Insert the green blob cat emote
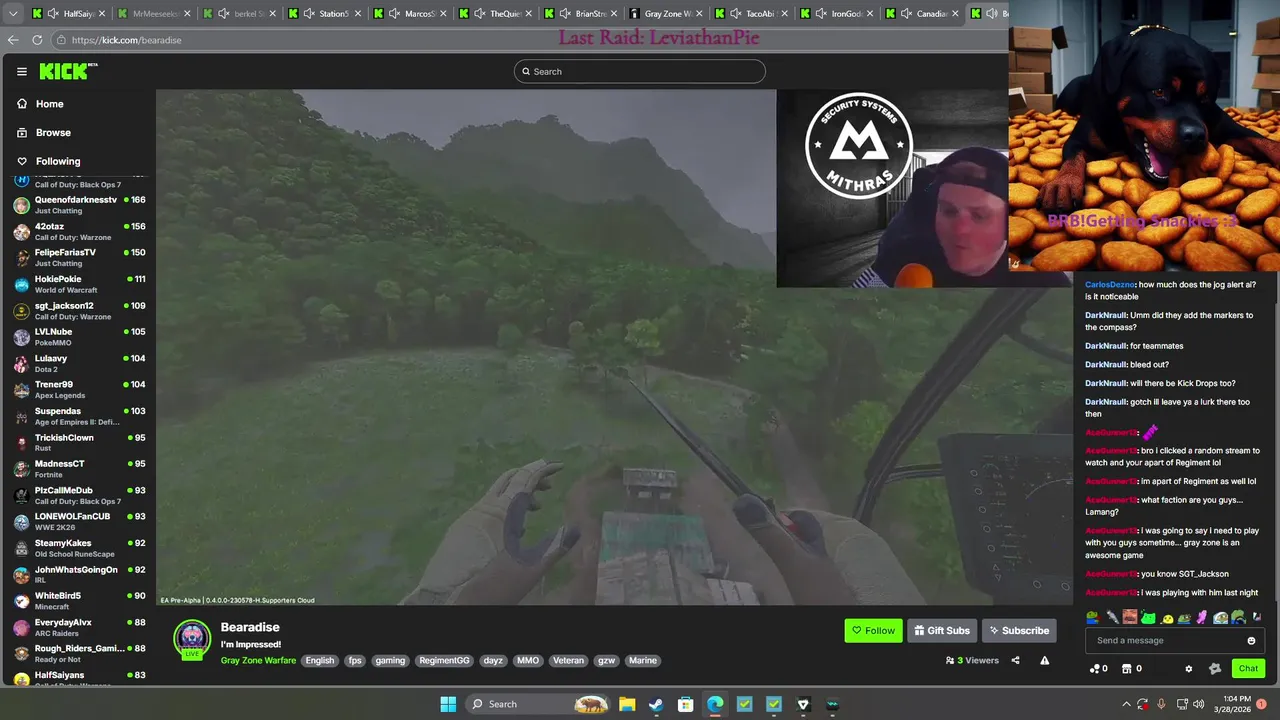Viewport: 1280px width, 720px height. (1148, 617)
